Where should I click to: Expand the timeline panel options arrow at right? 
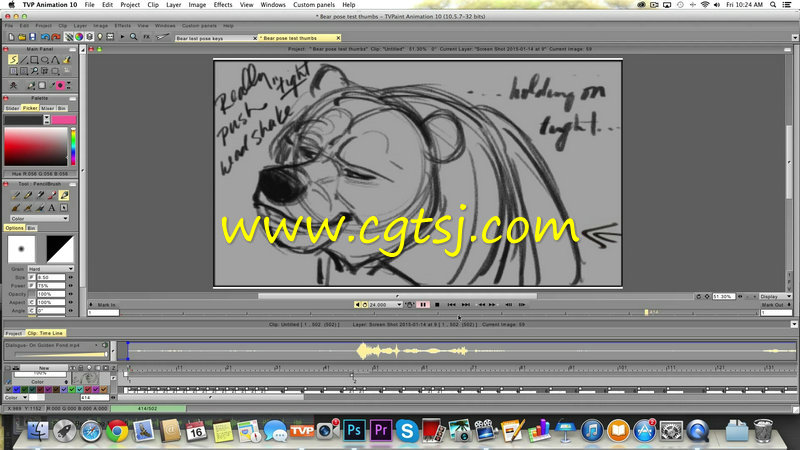point(794,324)
